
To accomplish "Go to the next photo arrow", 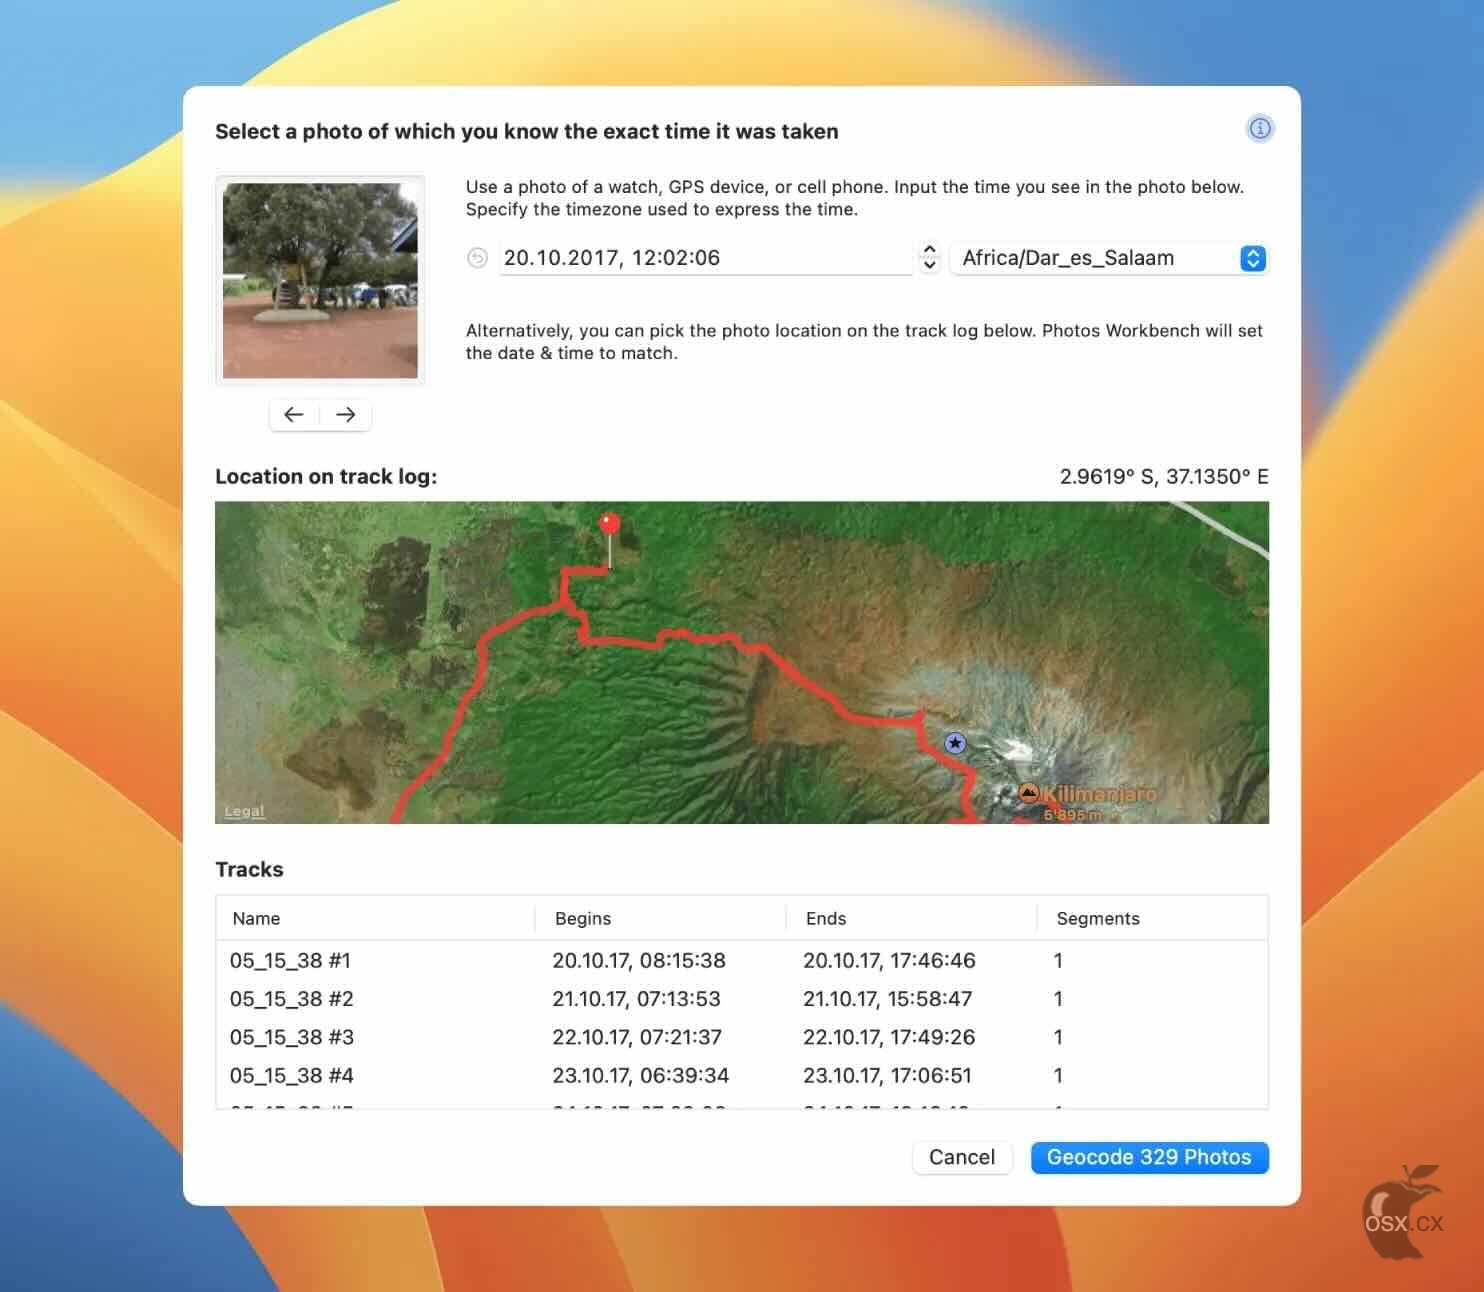I will point(346,414).
